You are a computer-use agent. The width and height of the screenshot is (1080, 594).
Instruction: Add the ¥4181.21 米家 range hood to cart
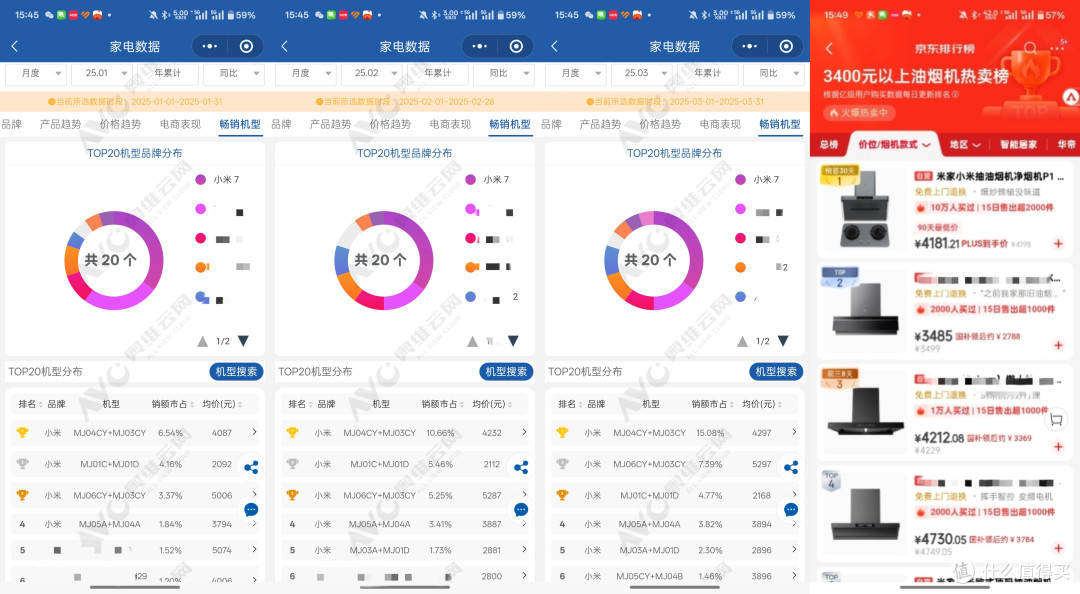1058,243
